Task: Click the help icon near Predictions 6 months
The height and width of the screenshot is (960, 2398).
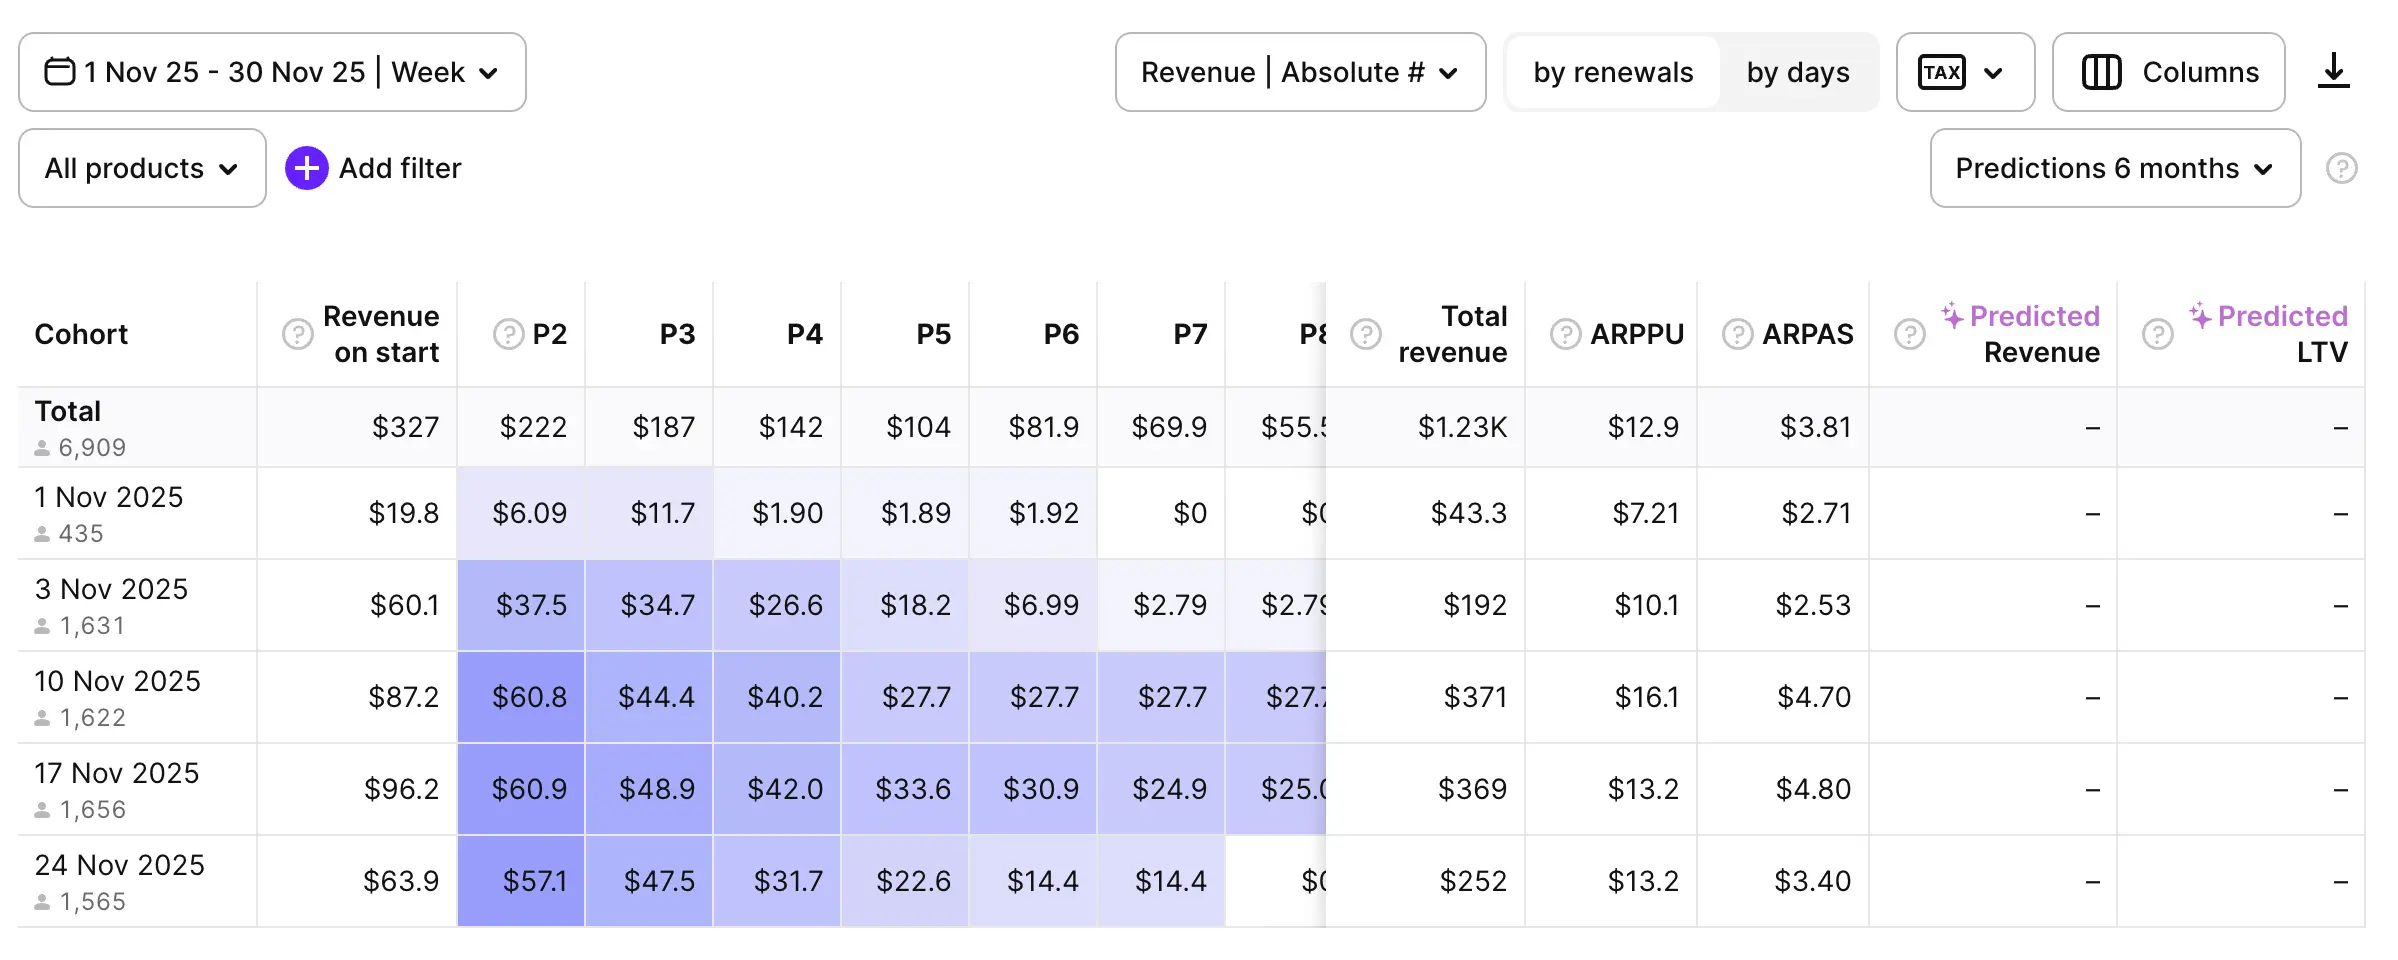Action: pos(2343,168)
